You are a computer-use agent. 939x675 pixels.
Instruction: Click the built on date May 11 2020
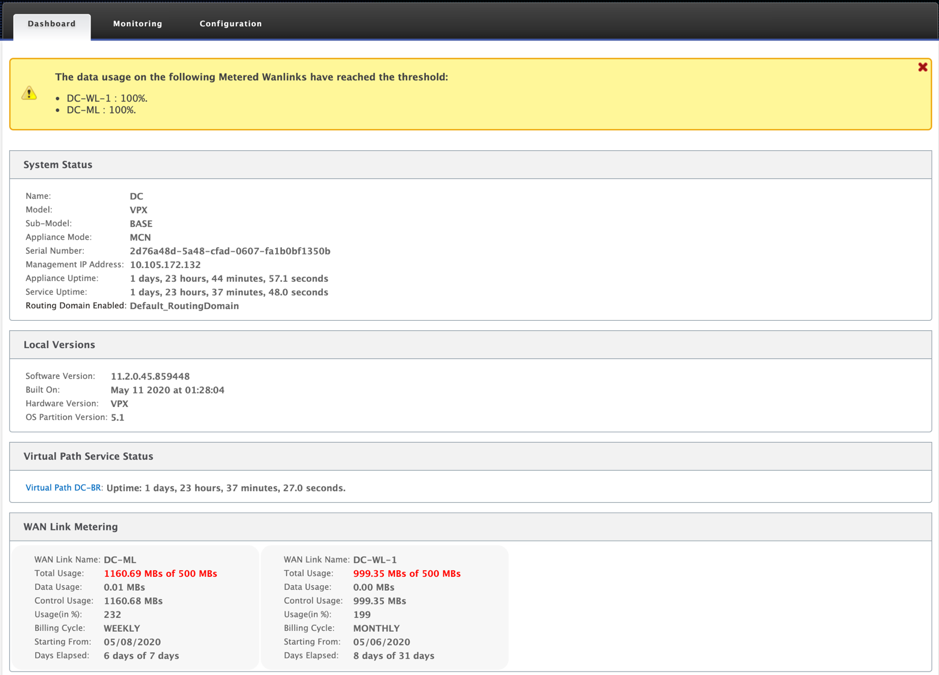pyautogui.click(x=168, y=390)
